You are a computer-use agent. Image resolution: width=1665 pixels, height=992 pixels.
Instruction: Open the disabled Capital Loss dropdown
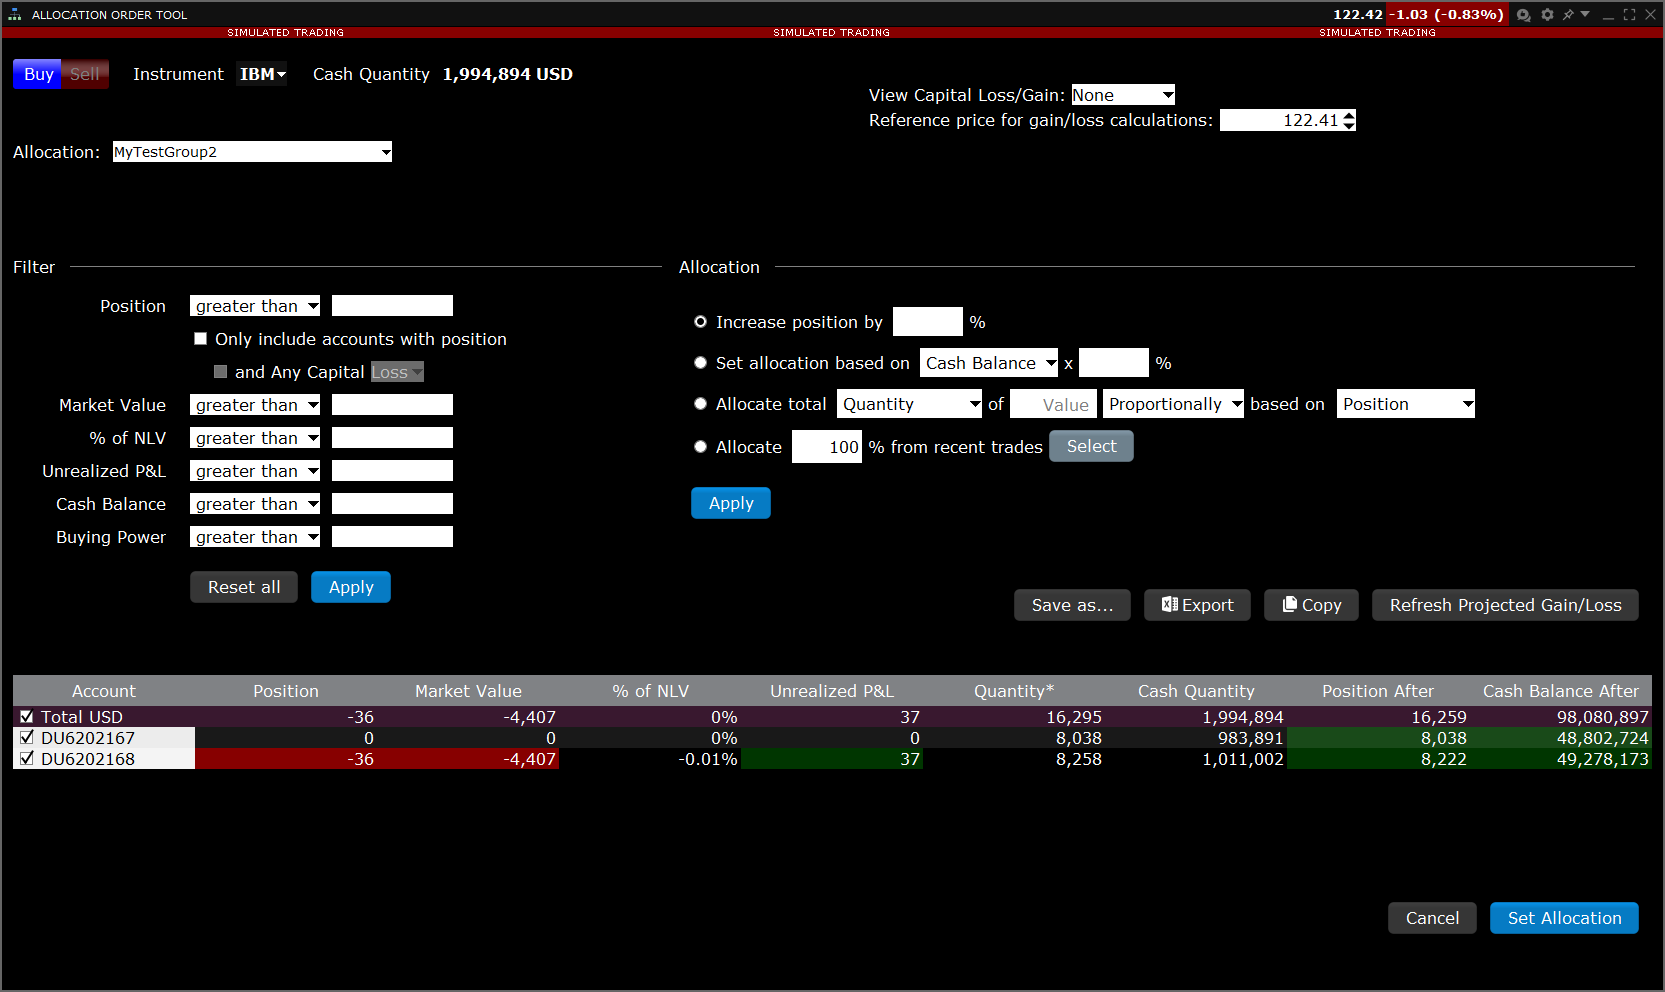(397, 372)
